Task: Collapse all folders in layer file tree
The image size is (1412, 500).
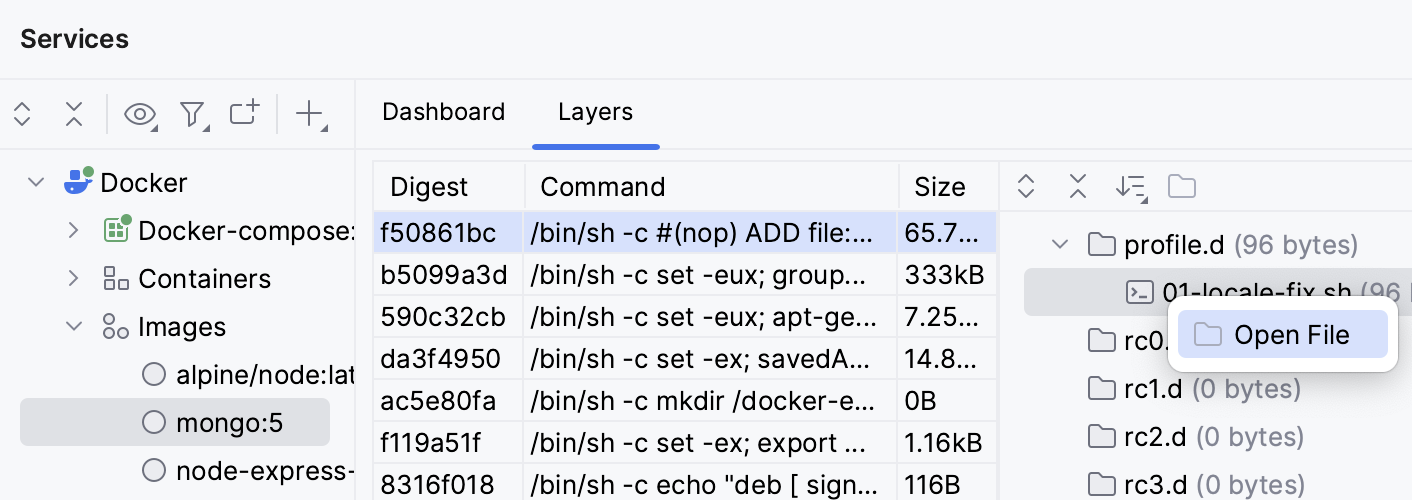Action: (1077, 186)
